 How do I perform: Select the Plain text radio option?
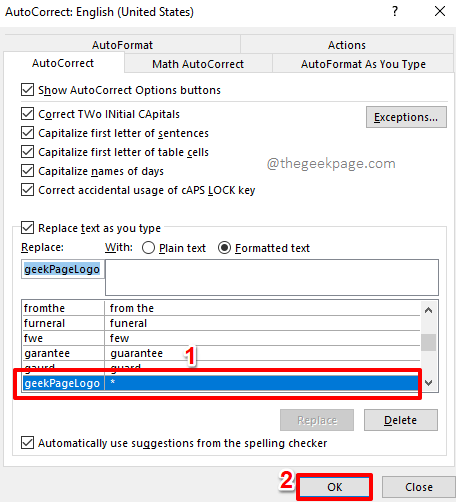point(148,248)
